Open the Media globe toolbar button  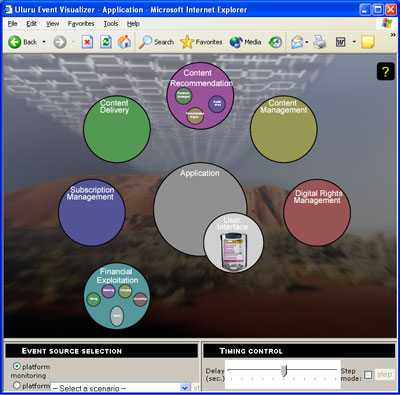pyautogui.click(x=245, y=42)
